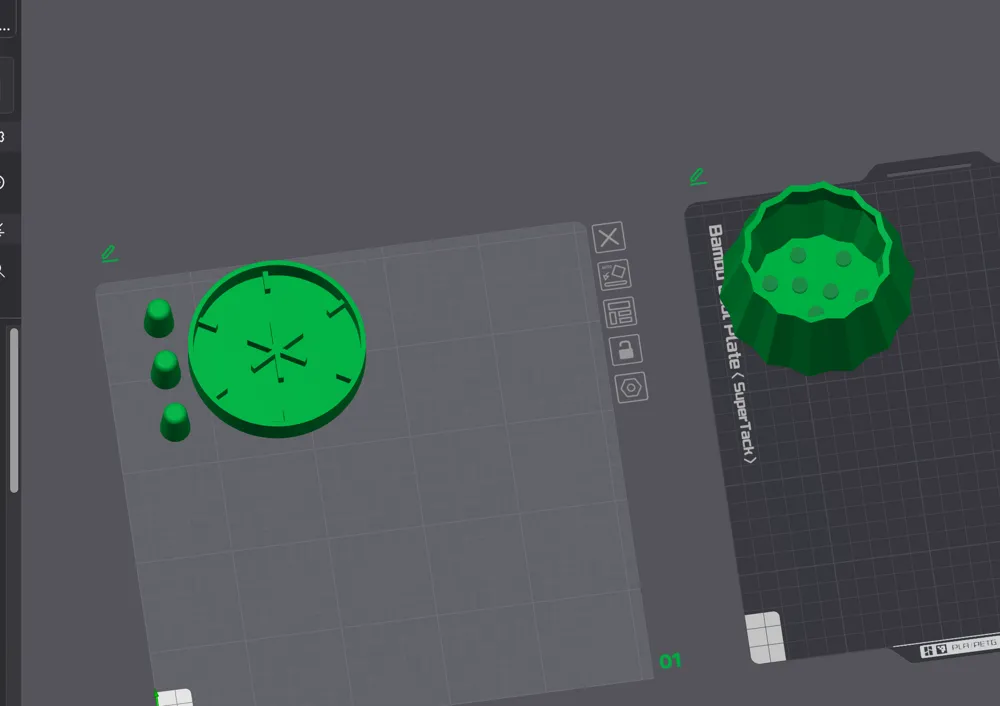1000x706 pixels.
Task: Click the green 01 plate number
Action: (x=670, y=661)
